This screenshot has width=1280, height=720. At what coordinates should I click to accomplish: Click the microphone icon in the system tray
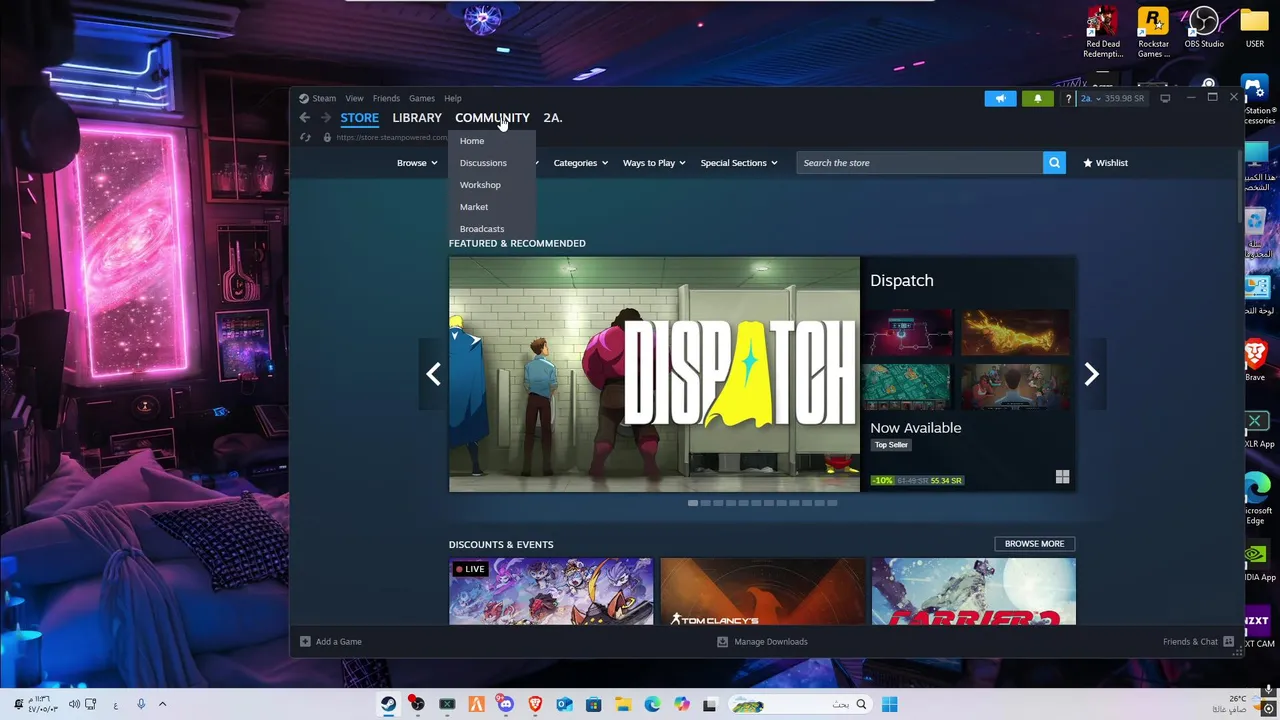[141, 704]
